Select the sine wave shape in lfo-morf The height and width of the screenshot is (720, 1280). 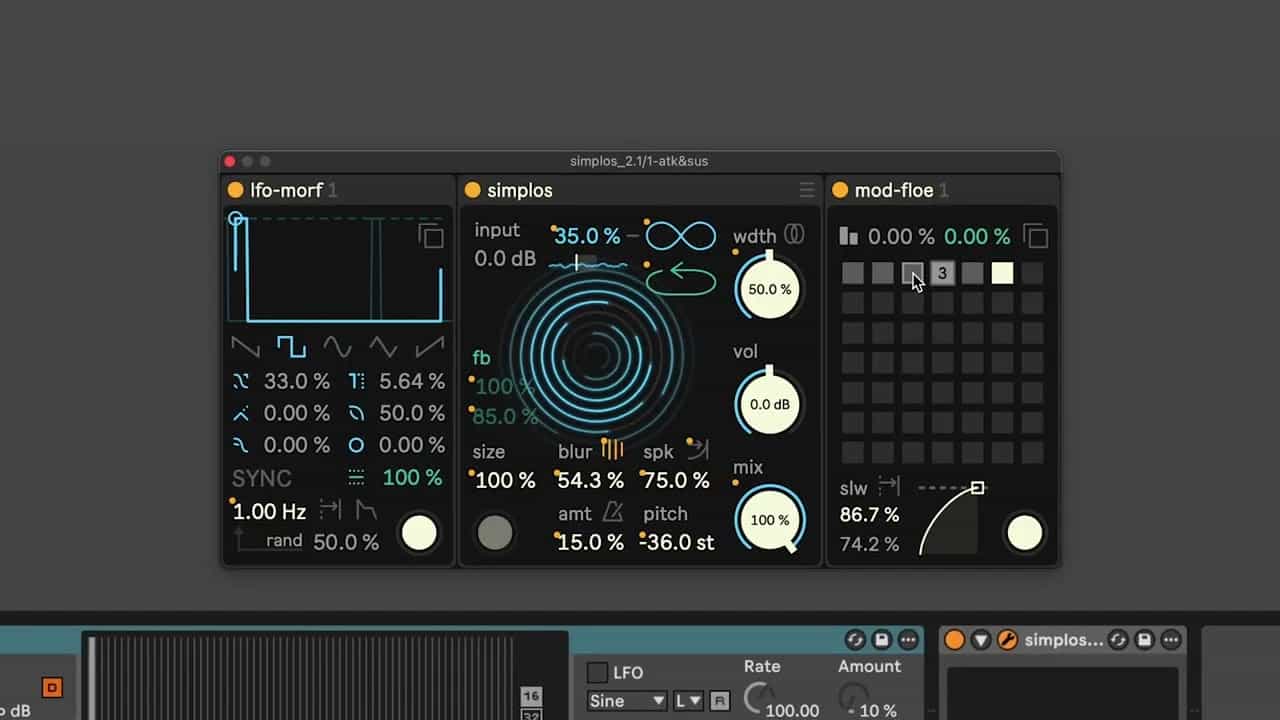tap(337, 347)
